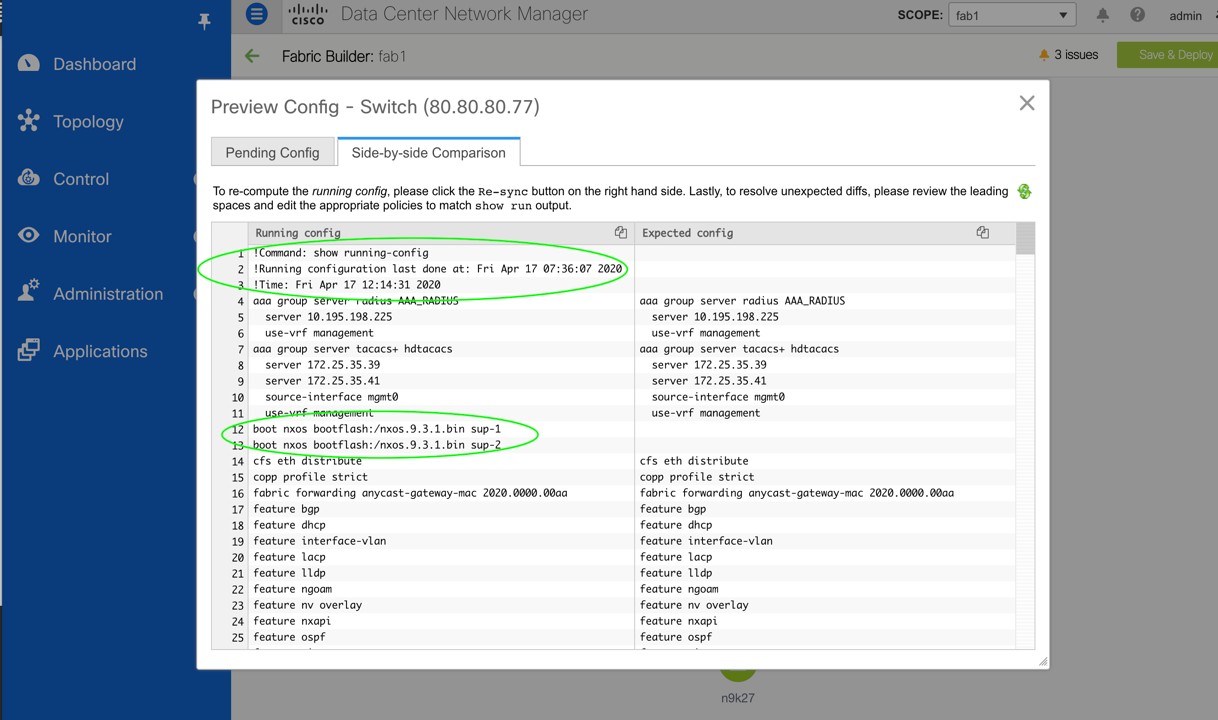Open the hamburger menu icon
Image resolution: width=1218 pixels, height=720 pixels.
point(257,14)
